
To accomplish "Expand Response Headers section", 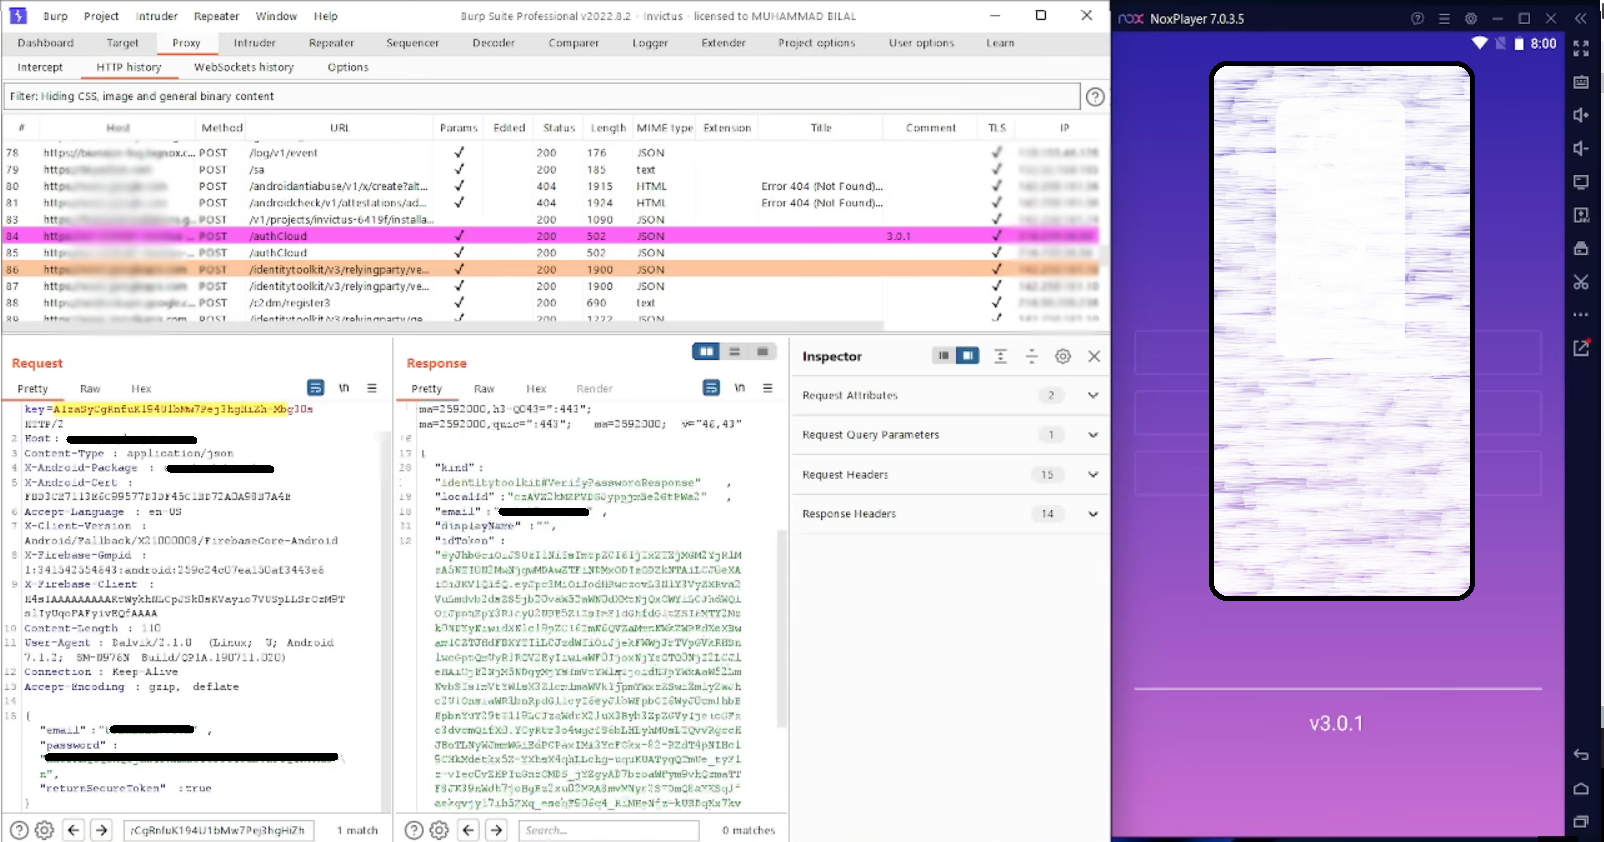I will [x=1093, y=514].
